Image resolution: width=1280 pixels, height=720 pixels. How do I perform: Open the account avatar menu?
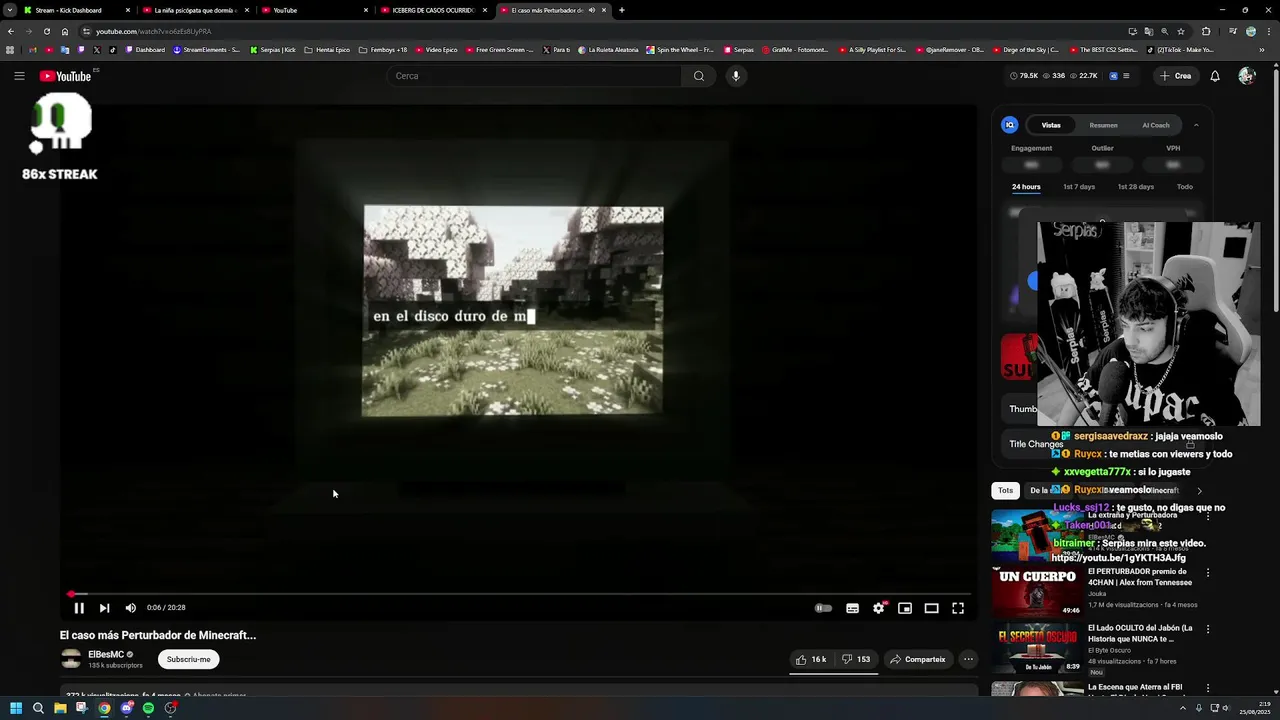click(1246, 76)
